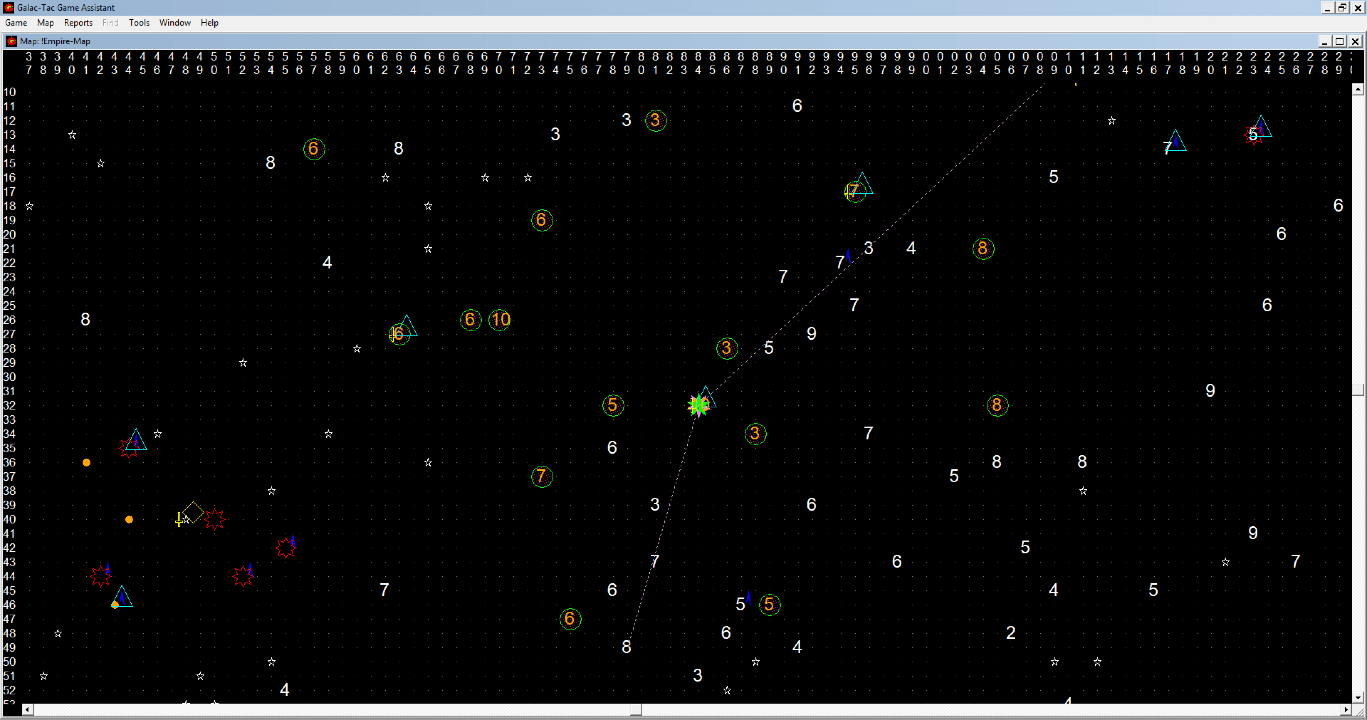Open the Reports menu

pyautogui.click(x=78, y=23)
